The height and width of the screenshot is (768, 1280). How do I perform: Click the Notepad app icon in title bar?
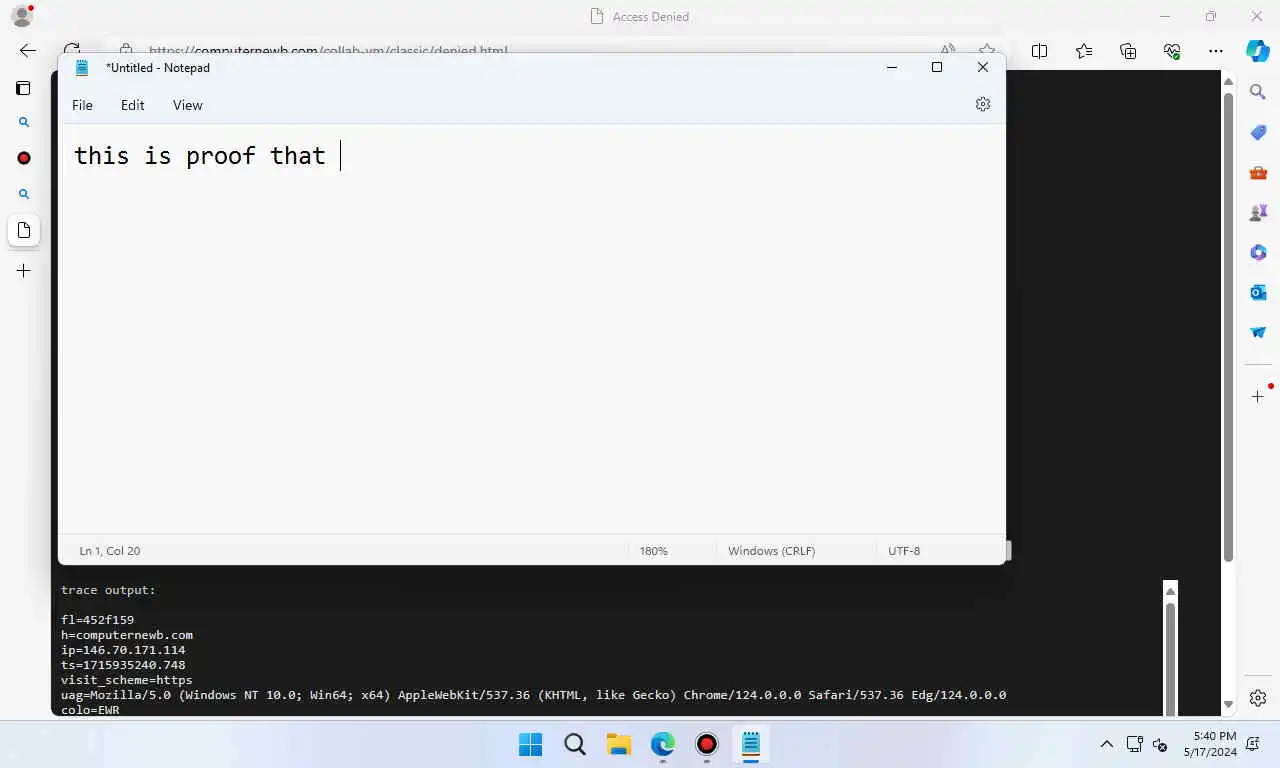(82, 67)
